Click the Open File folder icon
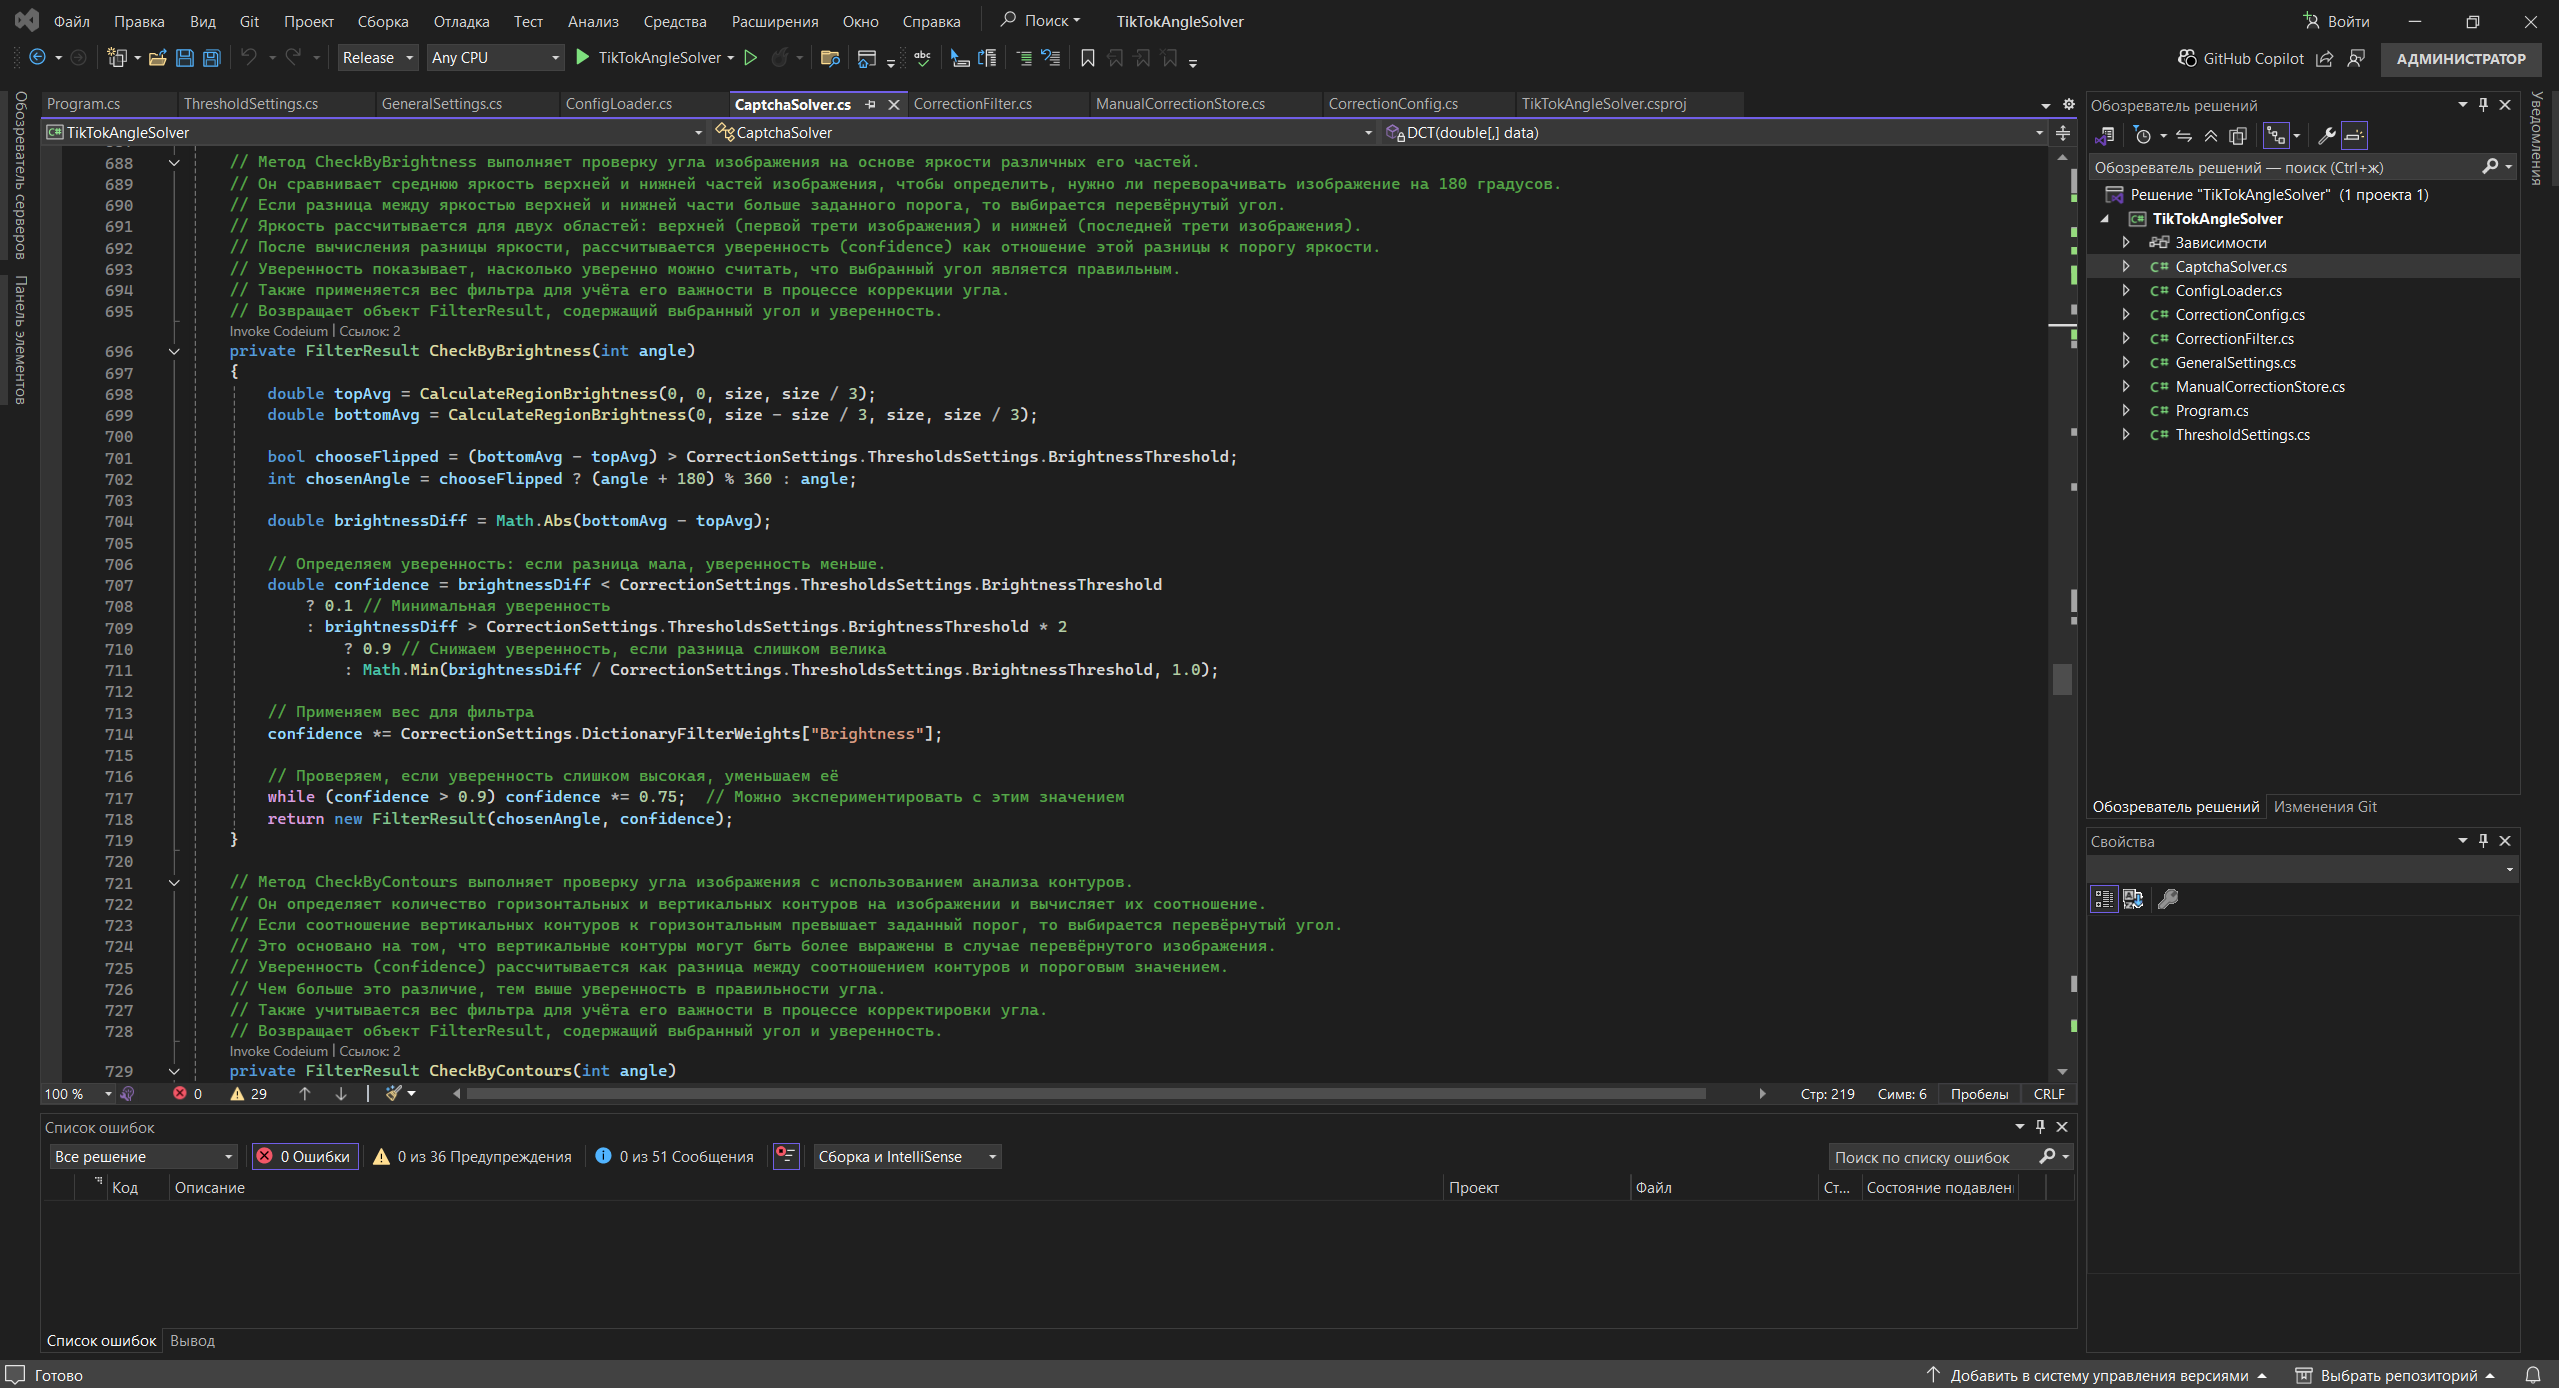2559x1388 pixels. click(x=157, y=58)
